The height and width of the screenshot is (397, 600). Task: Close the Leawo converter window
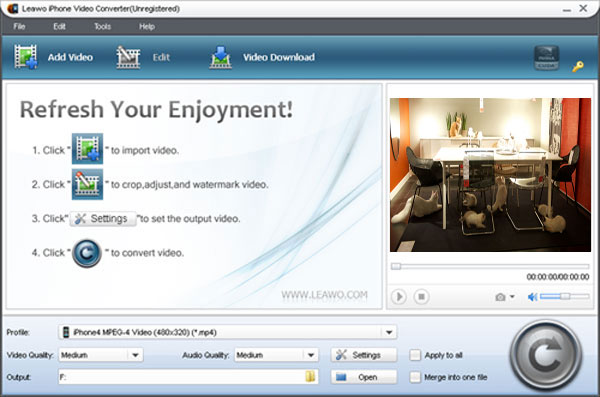(x=583, y=8)
